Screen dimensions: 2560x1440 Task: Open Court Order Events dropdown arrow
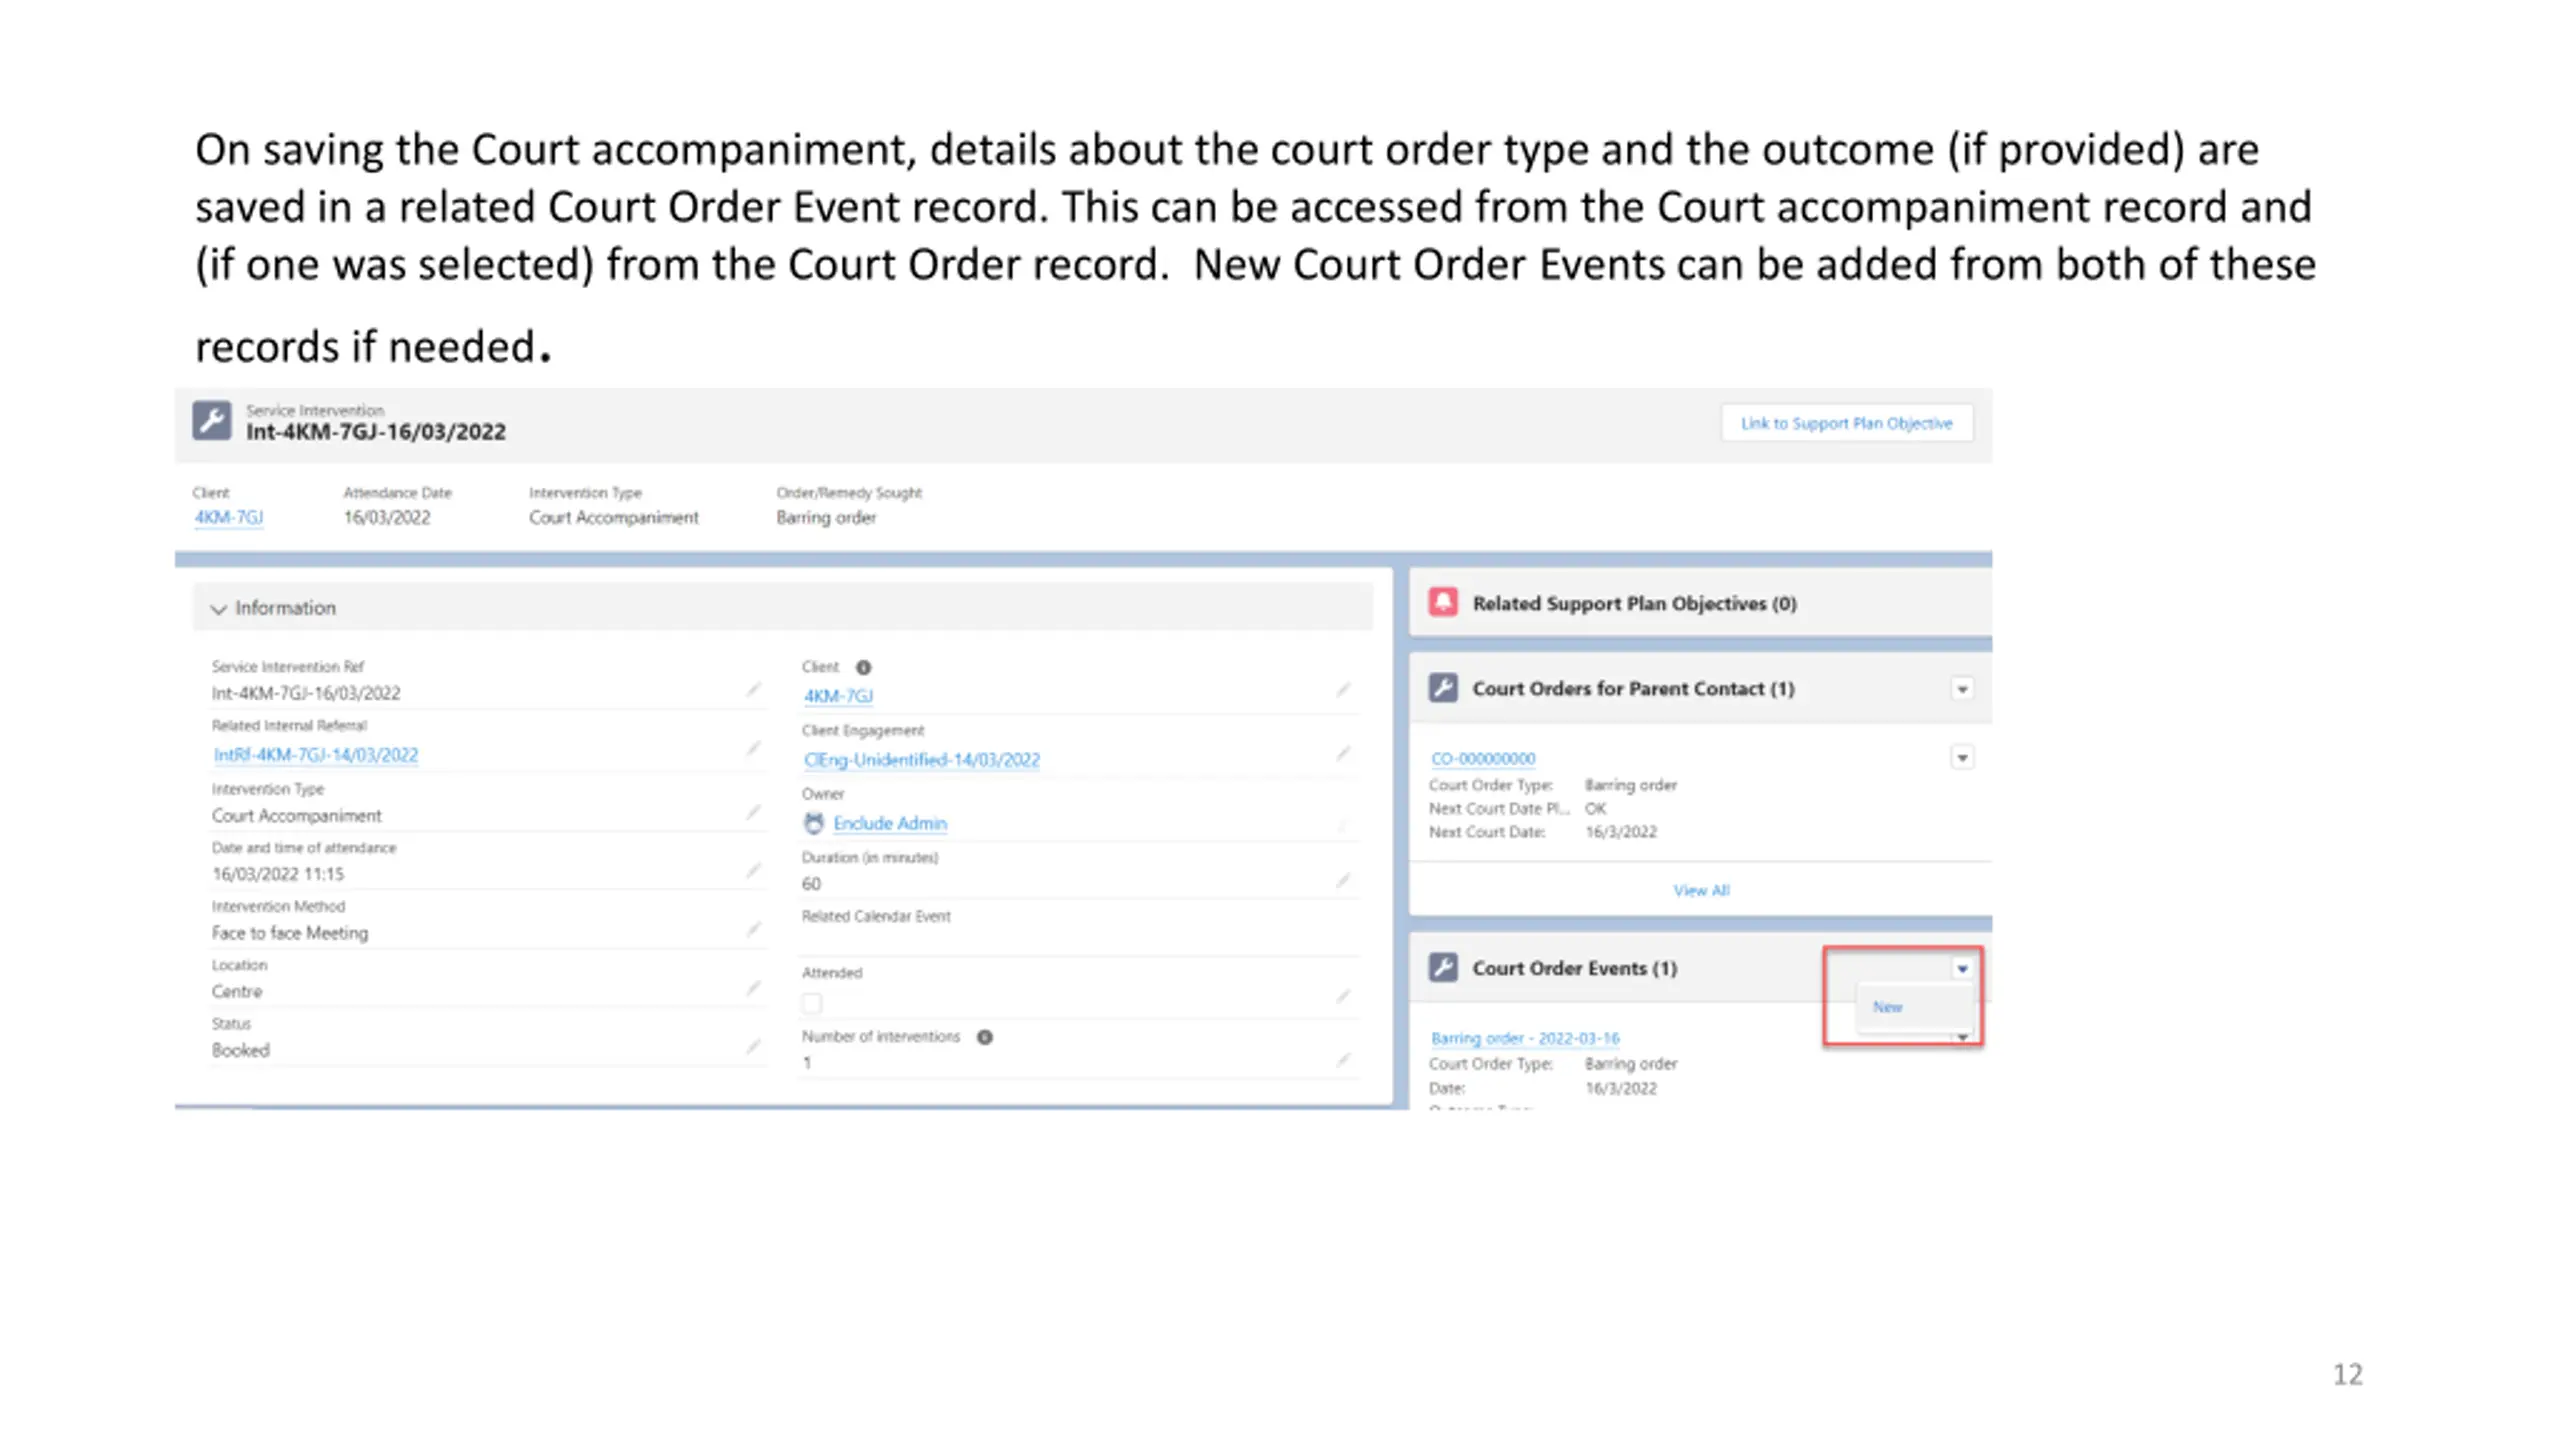click(x=1961, y=968)
